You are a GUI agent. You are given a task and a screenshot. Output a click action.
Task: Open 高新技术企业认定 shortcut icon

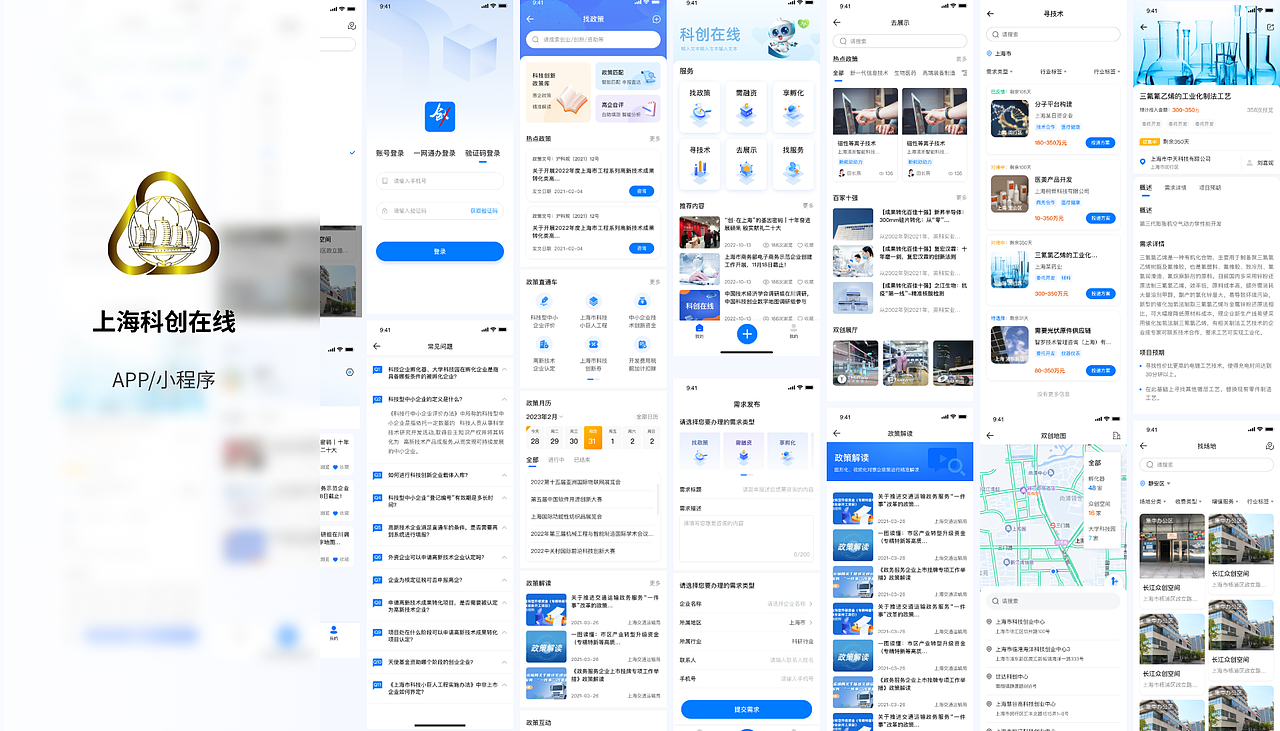click(545, 345)
